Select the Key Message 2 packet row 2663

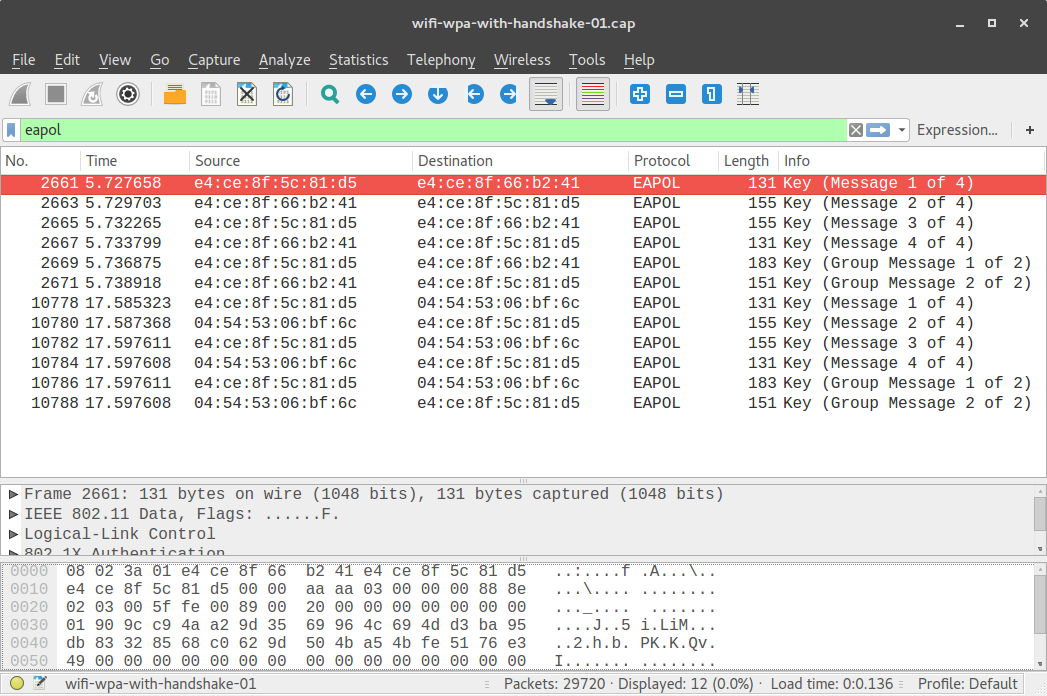[x=400, y=203]
